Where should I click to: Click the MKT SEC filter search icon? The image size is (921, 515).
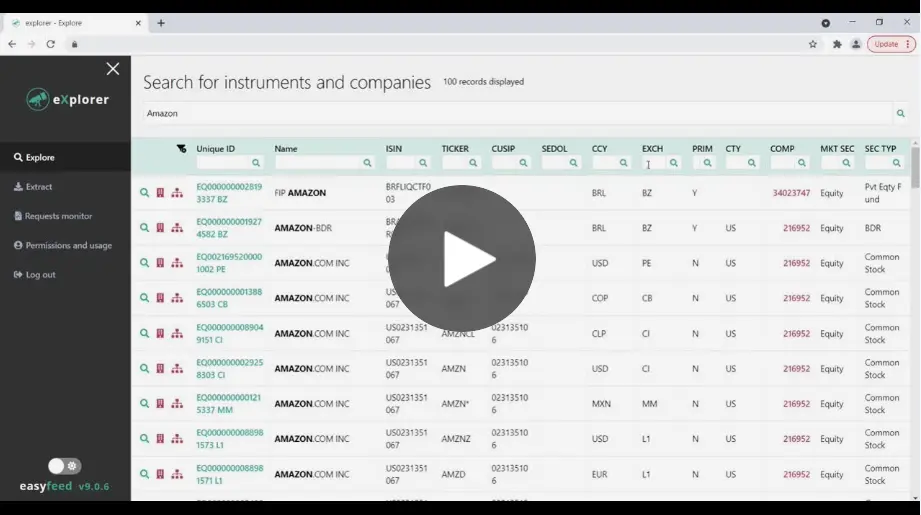pyautogui.click(x=846, y=163)
